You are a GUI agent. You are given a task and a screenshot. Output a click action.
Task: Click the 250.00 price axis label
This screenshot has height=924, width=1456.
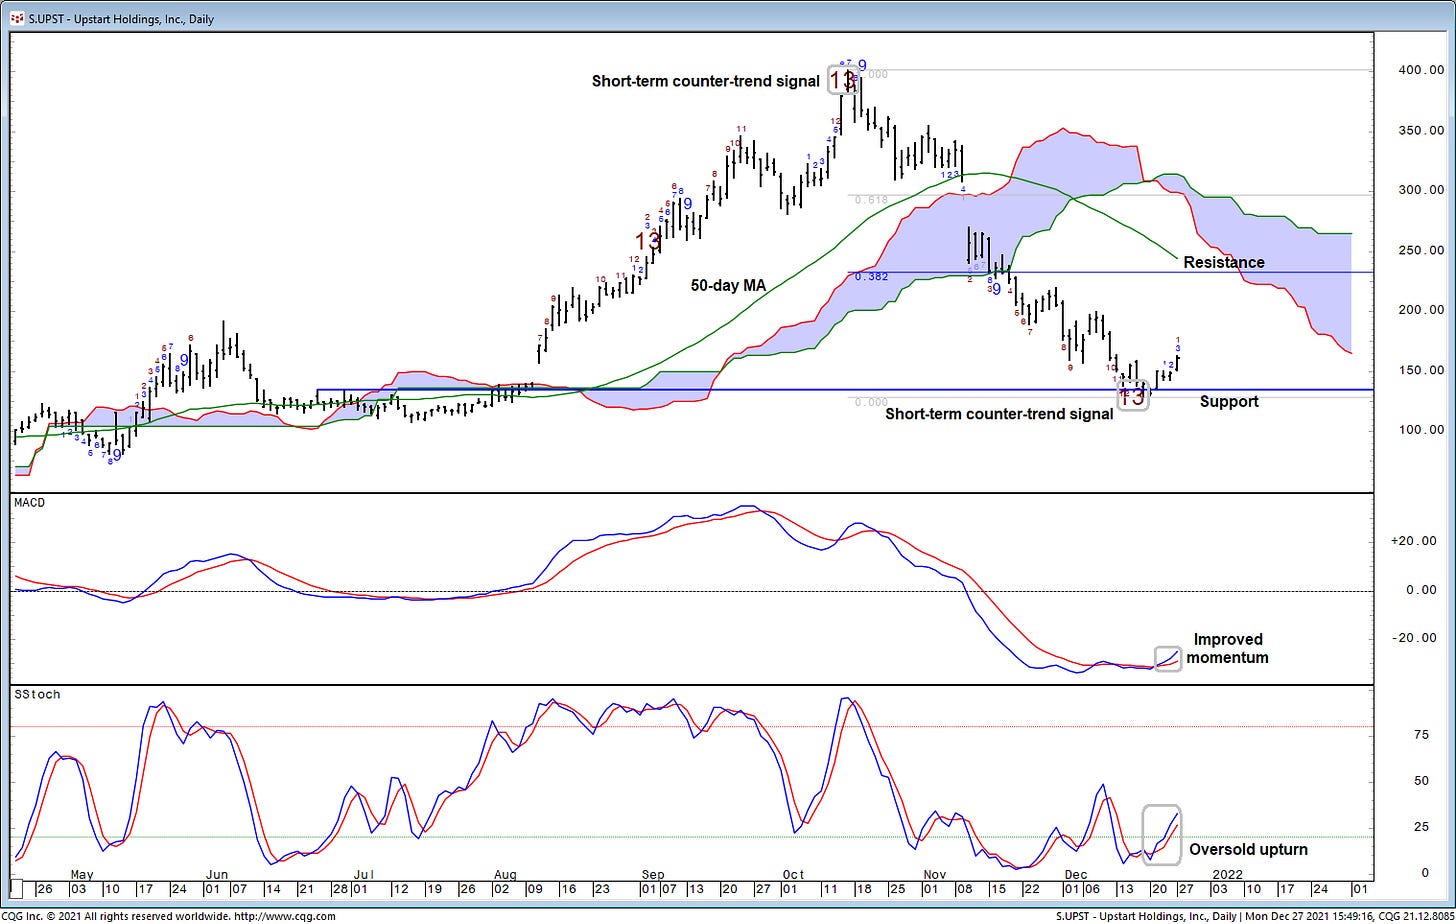tap(1422, 250)
